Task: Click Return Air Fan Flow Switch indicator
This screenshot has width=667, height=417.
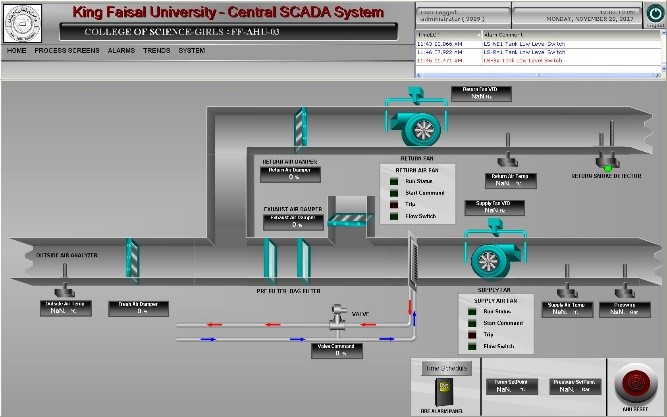Action: [394, 216]
